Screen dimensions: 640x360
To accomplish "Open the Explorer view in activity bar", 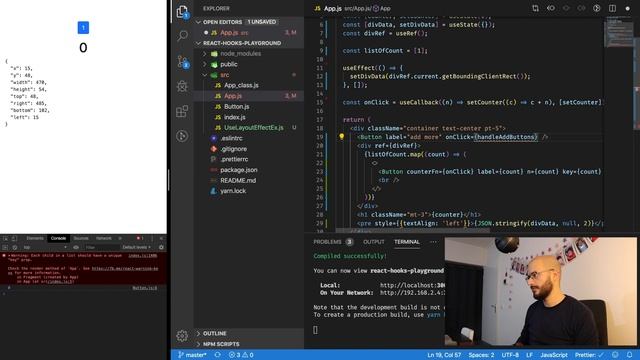I will [x=182, y=11].
